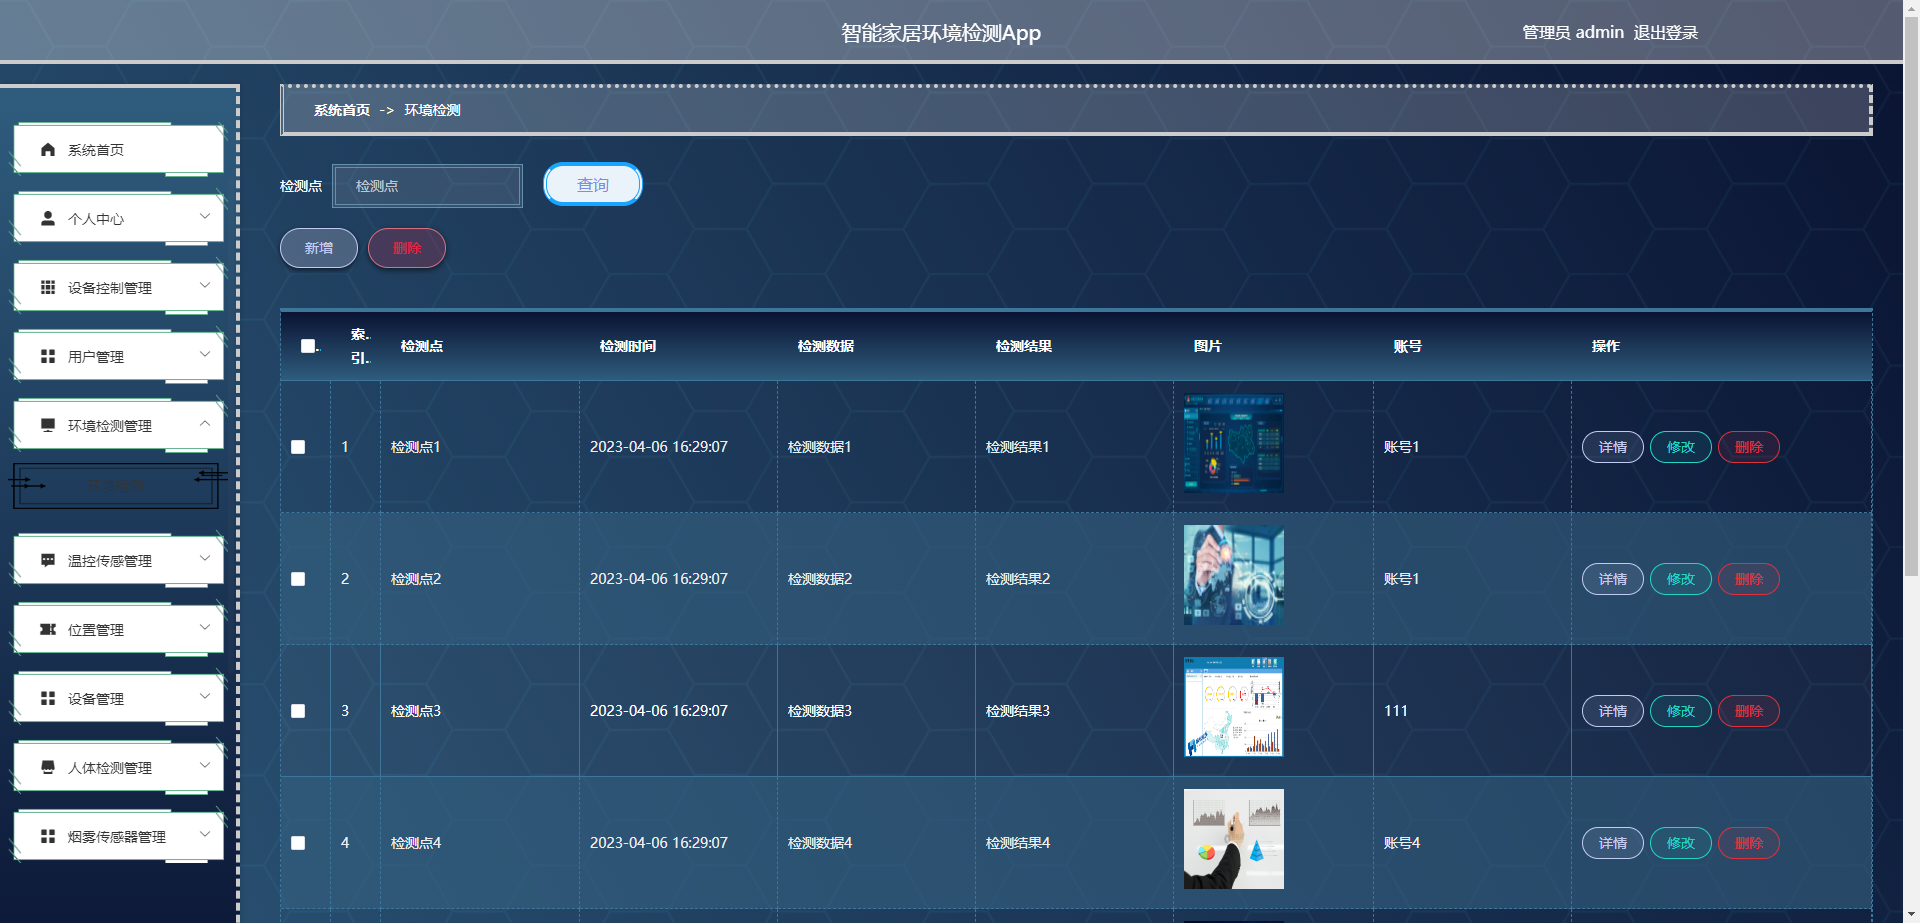Click the 用户管理 sidebar icon
The height and width of the screenshot is (923, 1920).
pos(46,356)
